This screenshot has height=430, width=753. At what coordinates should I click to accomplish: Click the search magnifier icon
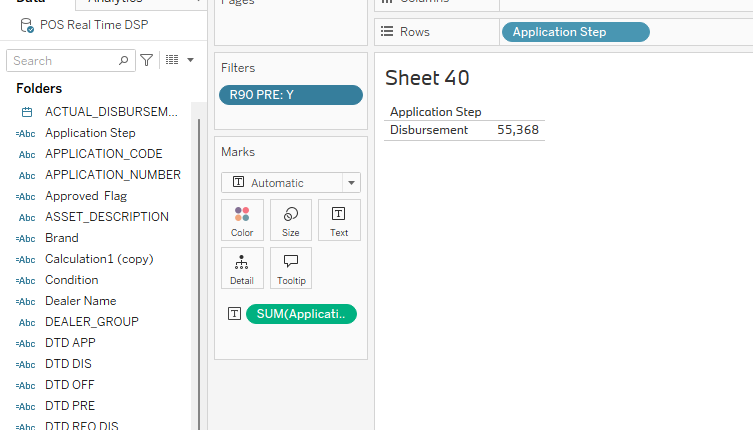tap(123, 61)
